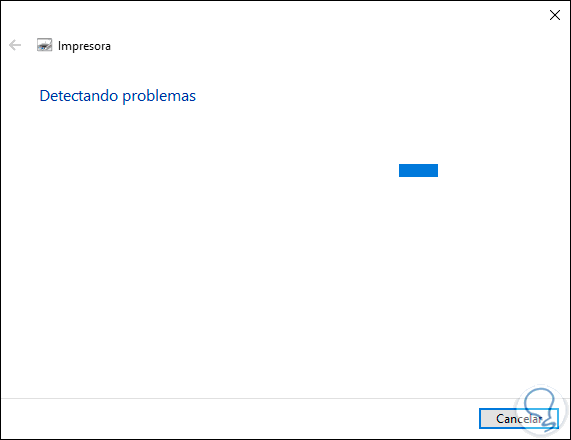Click the Detectando problemas heading
The height and width of the screenshot is (440, 571).
(118, 96)
